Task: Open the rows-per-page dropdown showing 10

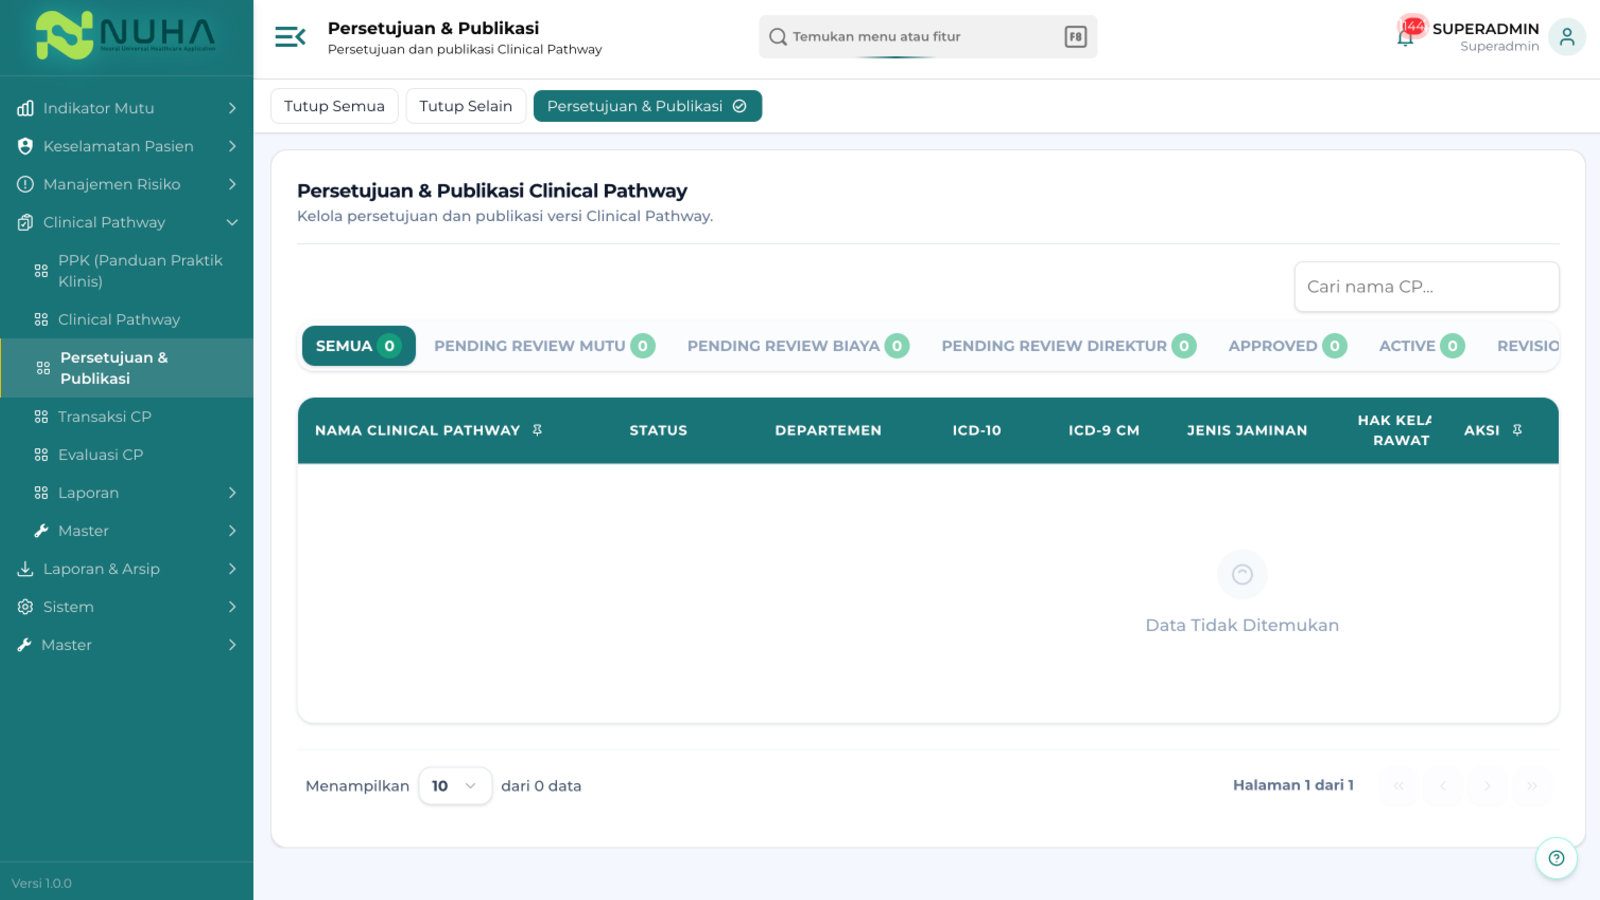Action: (x=455, y=786)
